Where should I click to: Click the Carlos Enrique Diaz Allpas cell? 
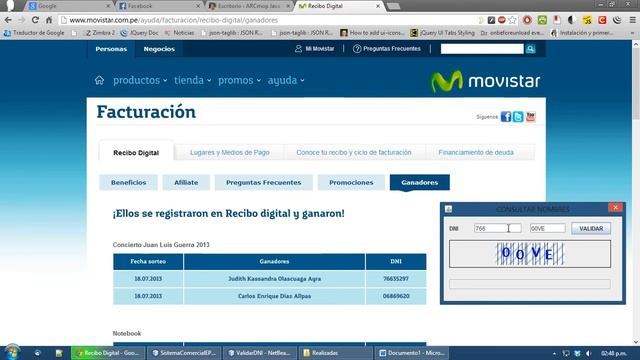(274, 296)
